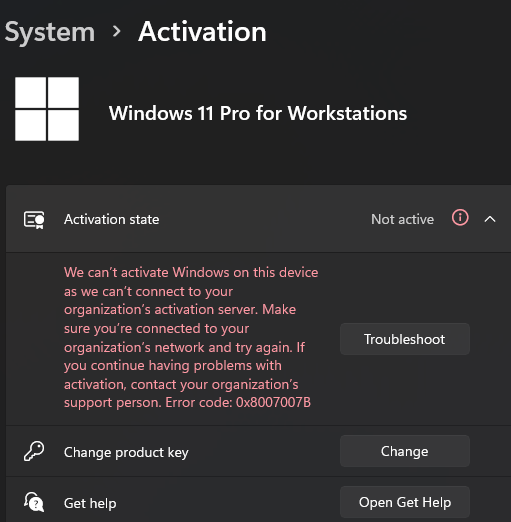Open Get Help via its button

tap(405, 502)
